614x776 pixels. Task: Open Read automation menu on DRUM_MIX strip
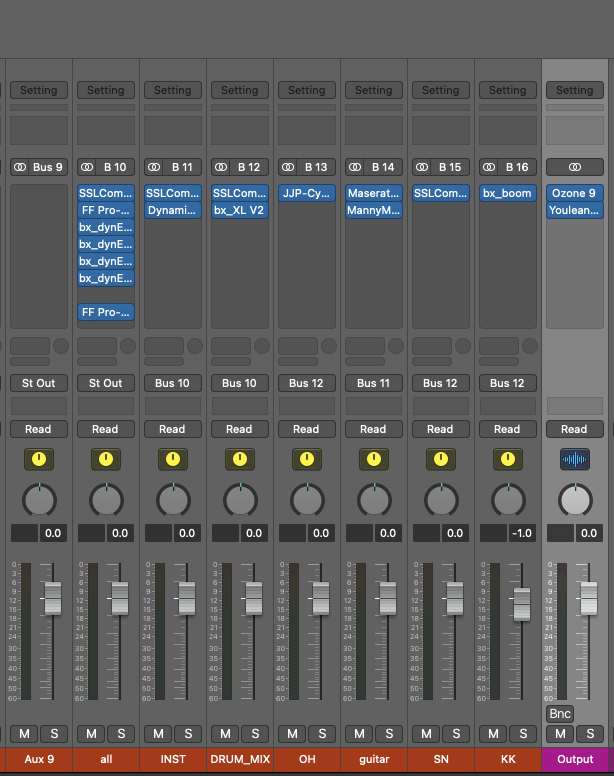coord(240,429)
